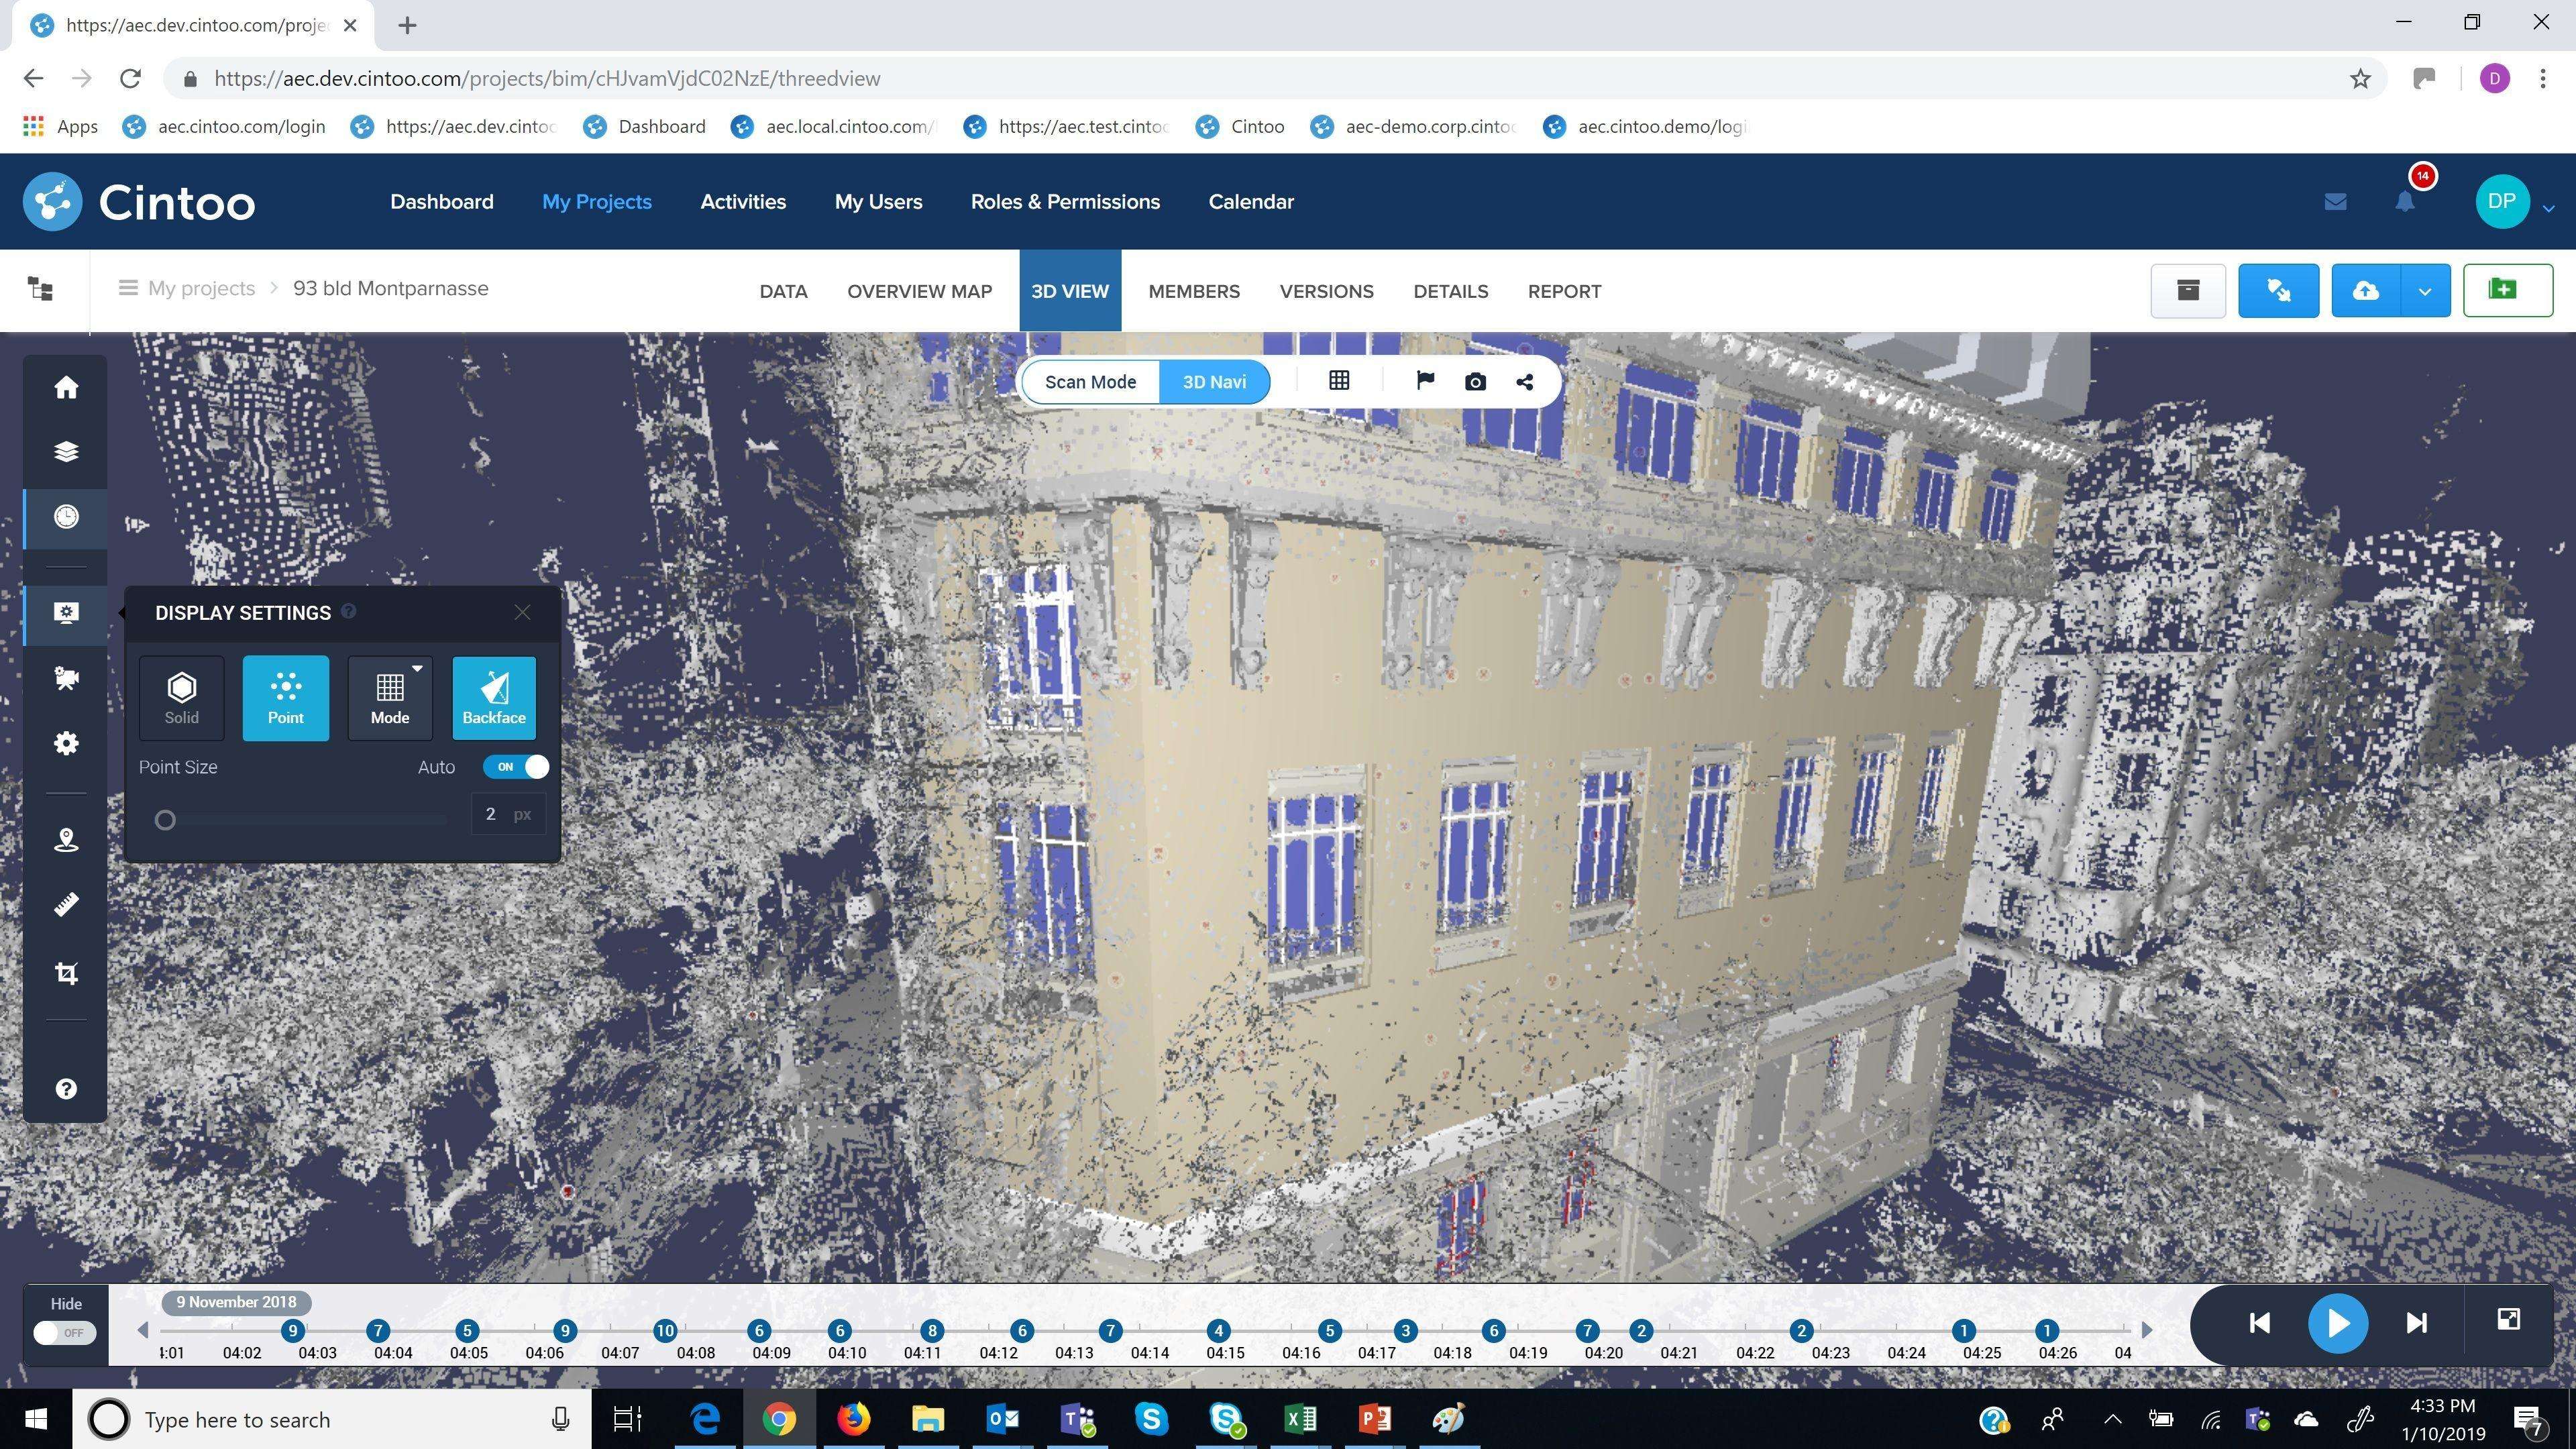This screenshot has width=2576, height=1449.
Task: Open notifications bell with 14 badge
Action: (x=2405, y=202)
